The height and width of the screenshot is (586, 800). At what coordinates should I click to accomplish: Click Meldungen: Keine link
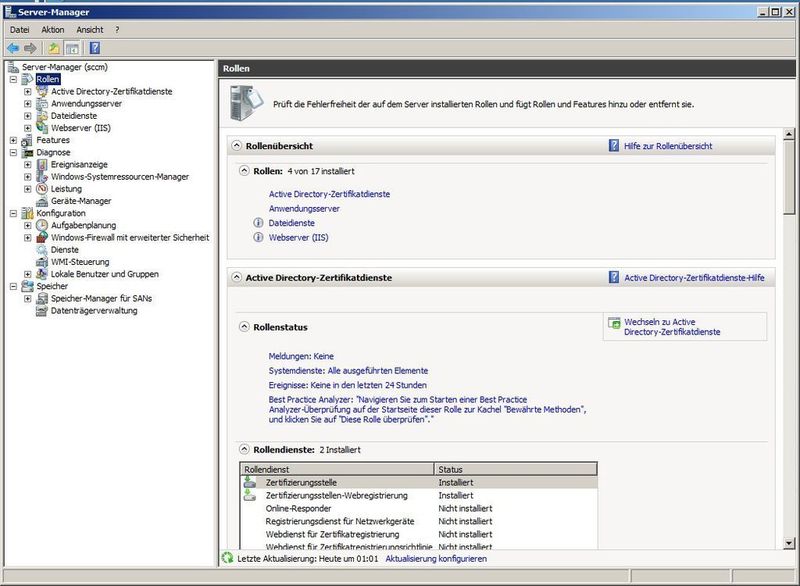point(301,356)
